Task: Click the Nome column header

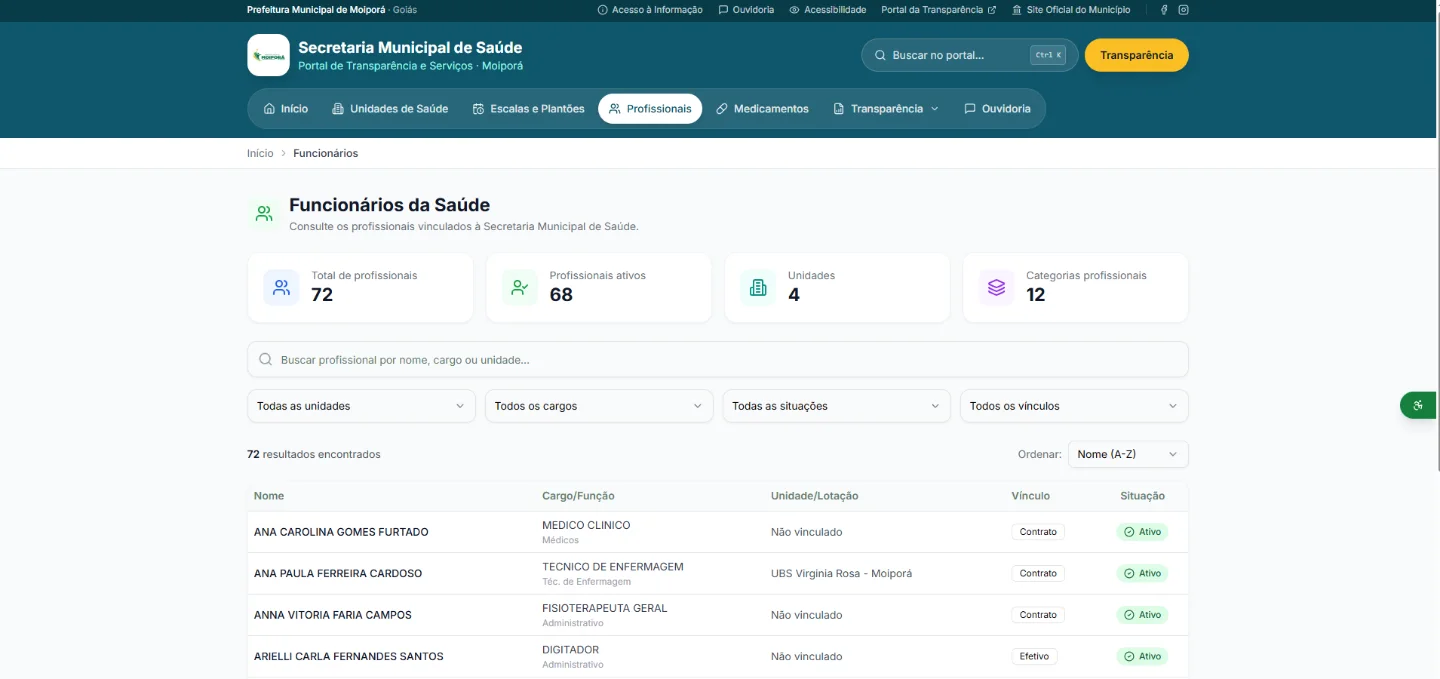Action: (x=269, y=496)
